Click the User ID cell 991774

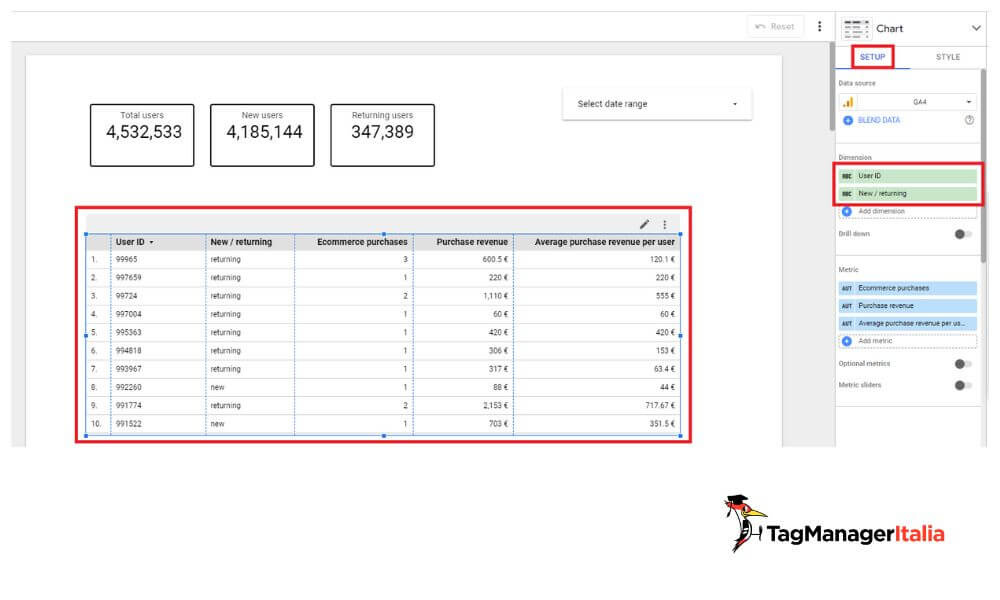129,406
